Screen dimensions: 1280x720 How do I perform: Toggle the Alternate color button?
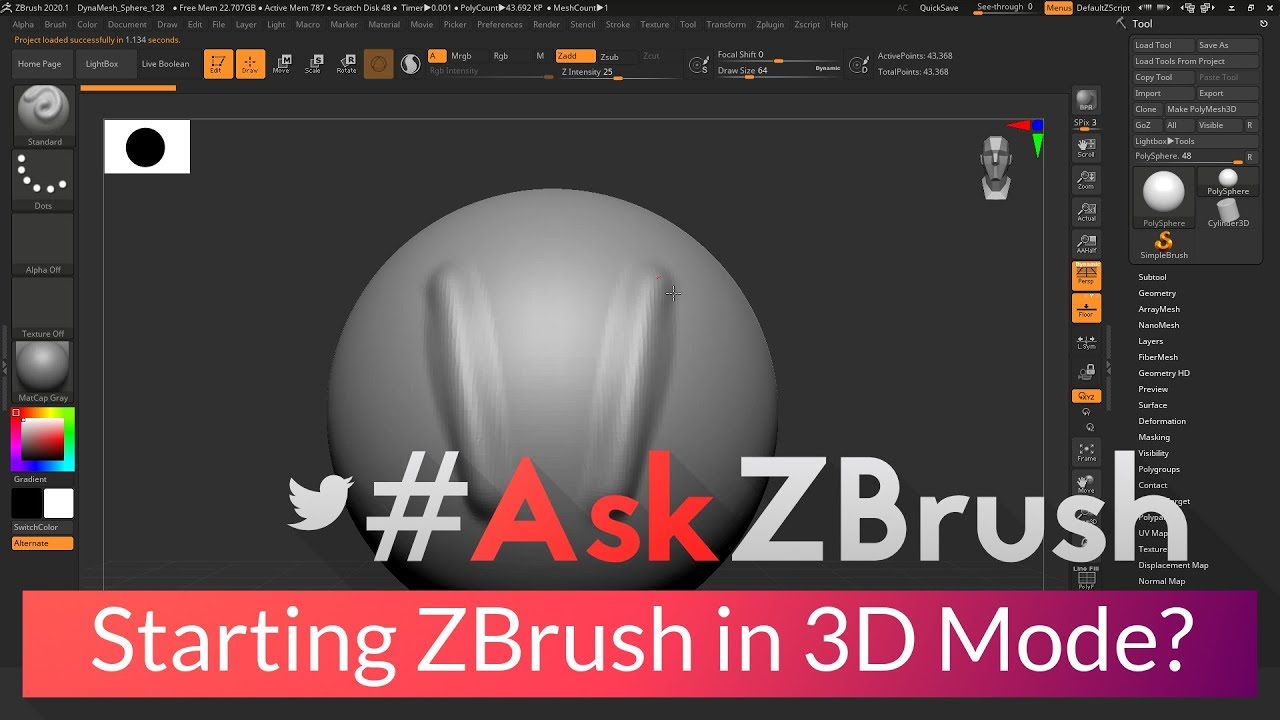click(43, 543)
